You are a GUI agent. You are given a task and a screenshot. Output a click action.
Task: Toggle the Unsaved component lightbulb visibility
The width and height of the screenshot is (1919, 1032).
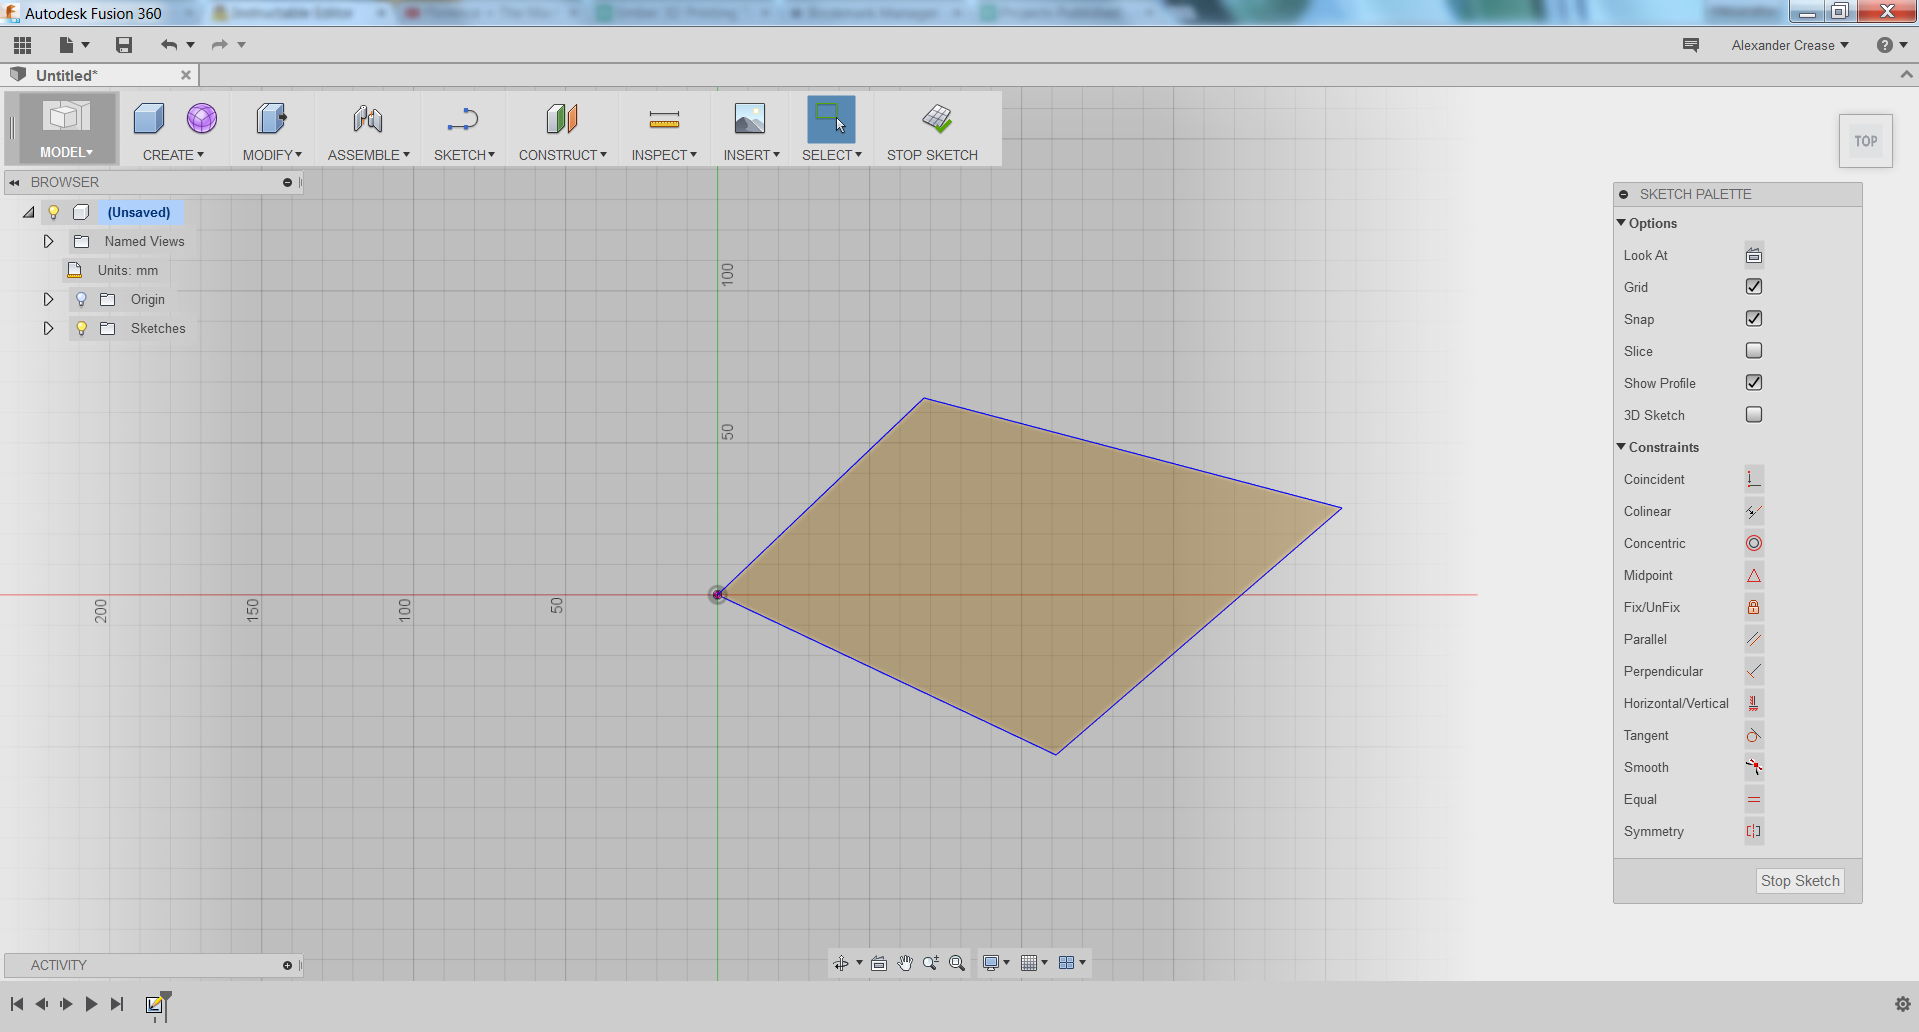point(54,212)
